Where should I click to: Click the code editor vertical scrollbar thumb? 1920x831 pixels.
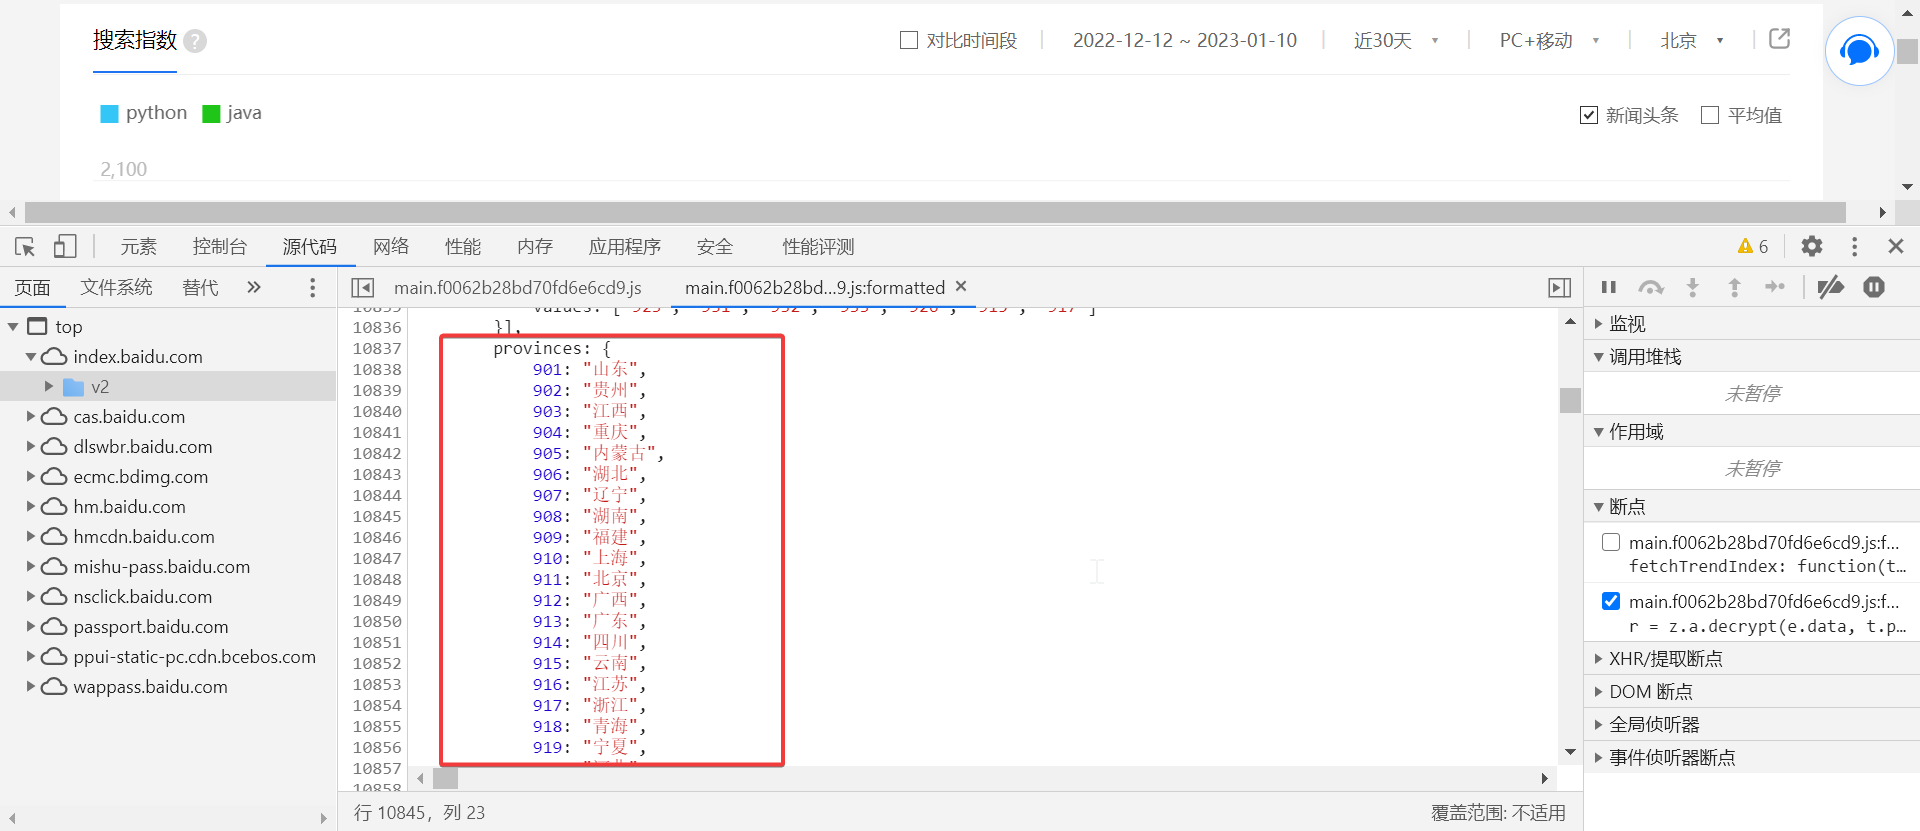1570,400
